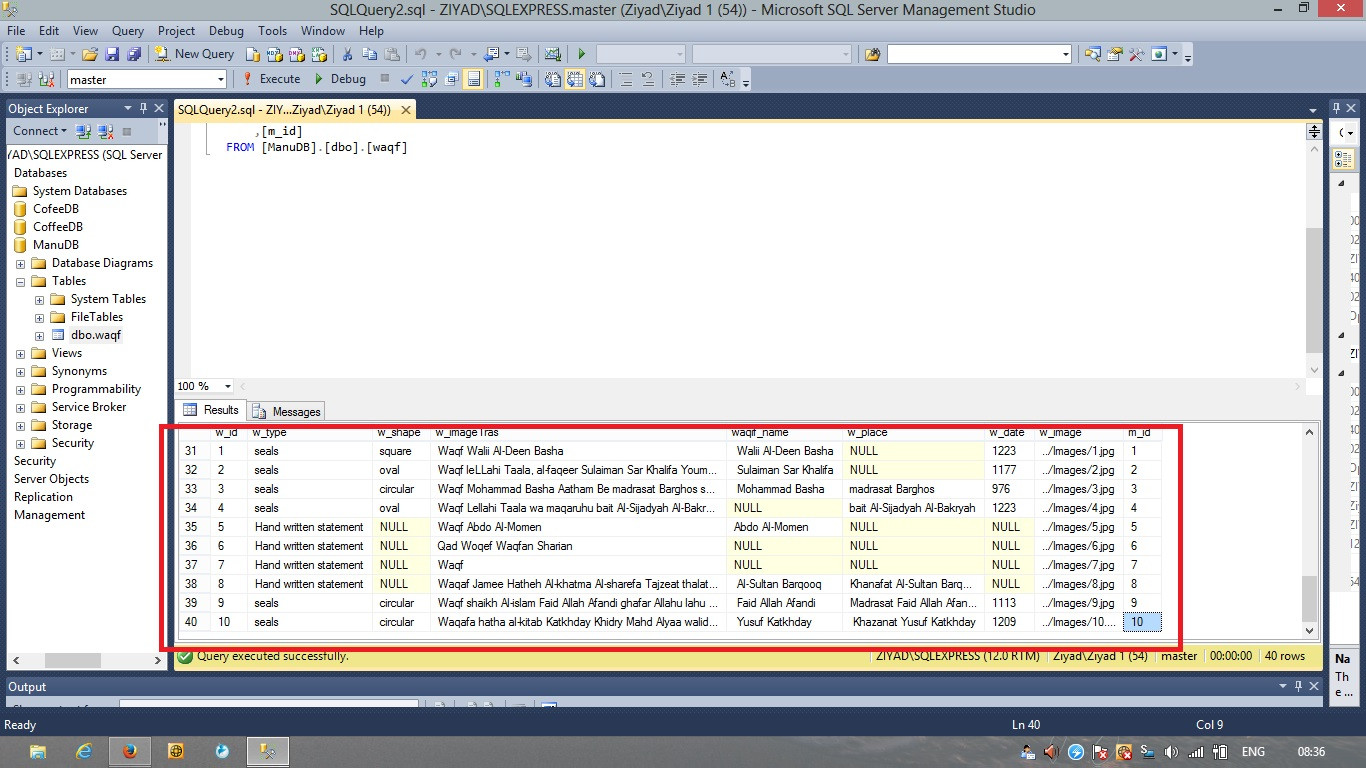The image size is (1366, 768).
Task: Open the File menu
Action: click(x=16, y=31)
